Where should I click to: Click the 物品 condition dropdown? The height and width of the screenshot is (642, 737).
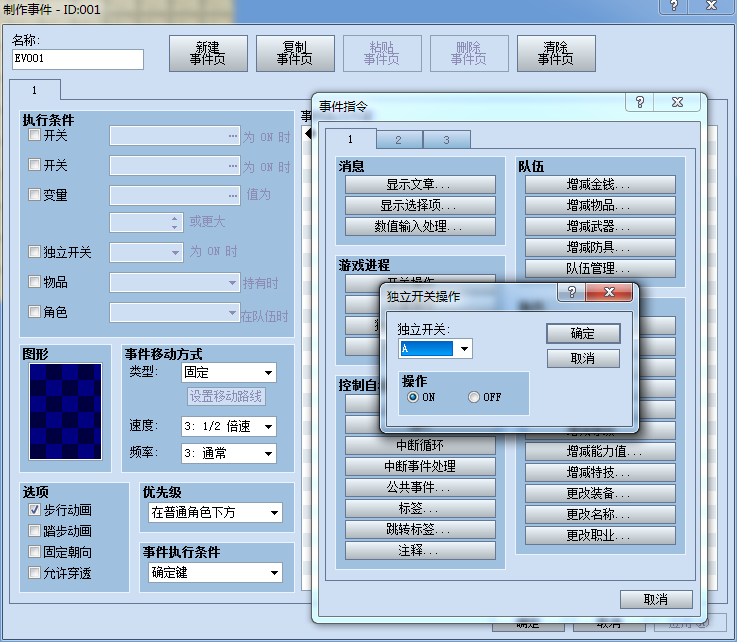click(175, 283)
